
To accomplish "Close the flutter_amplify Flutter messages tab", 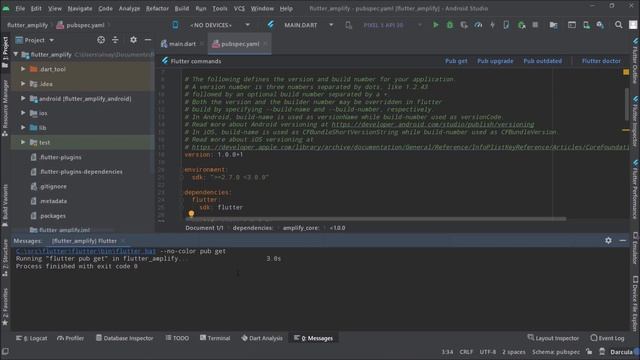I will tap(123, 241).
